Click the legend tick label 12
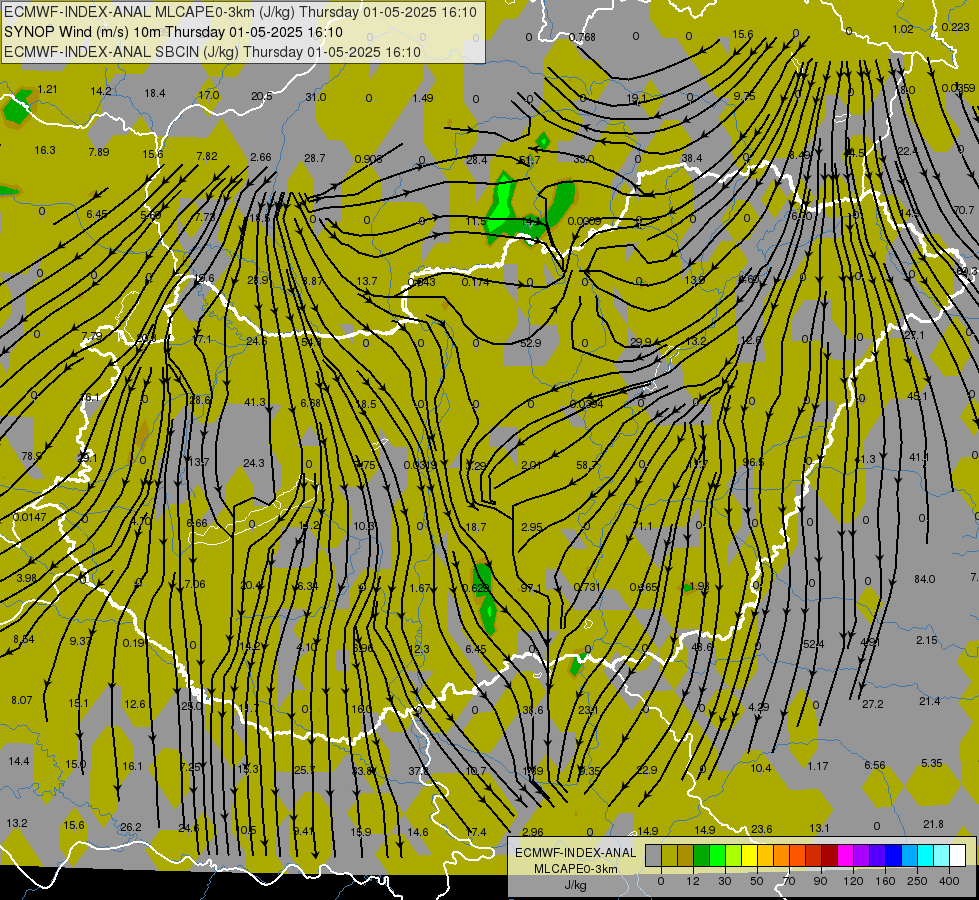979x900 pixels. [x=692, y=881]
